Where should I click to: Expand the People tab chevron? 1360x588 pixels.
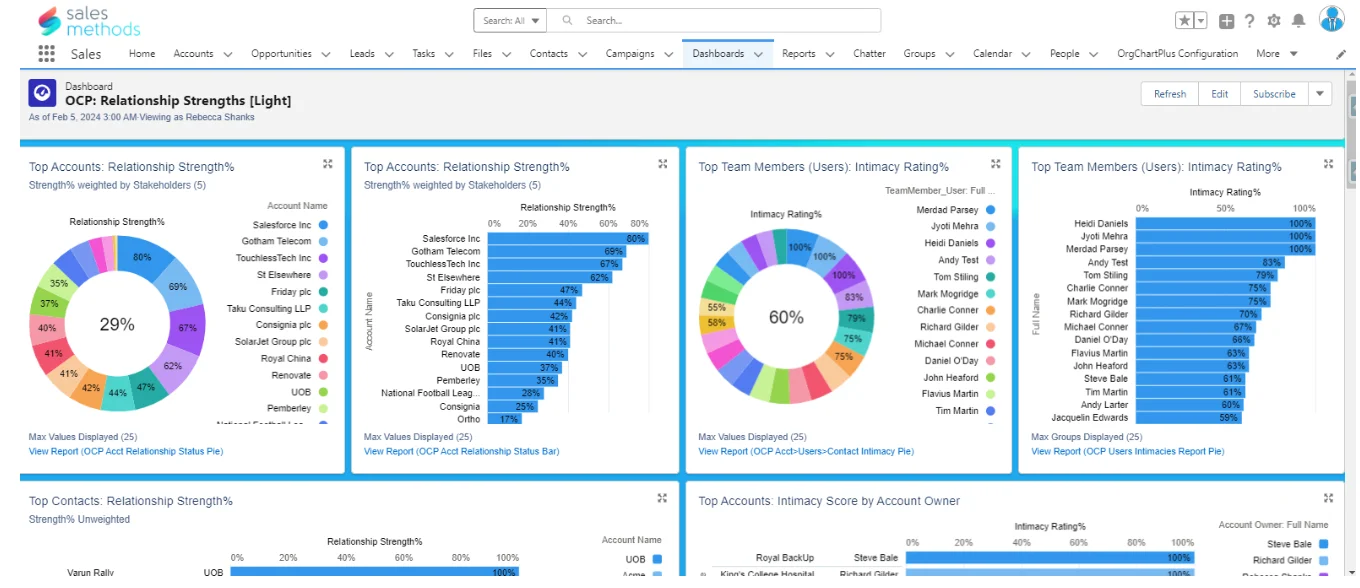(1094, 54)
